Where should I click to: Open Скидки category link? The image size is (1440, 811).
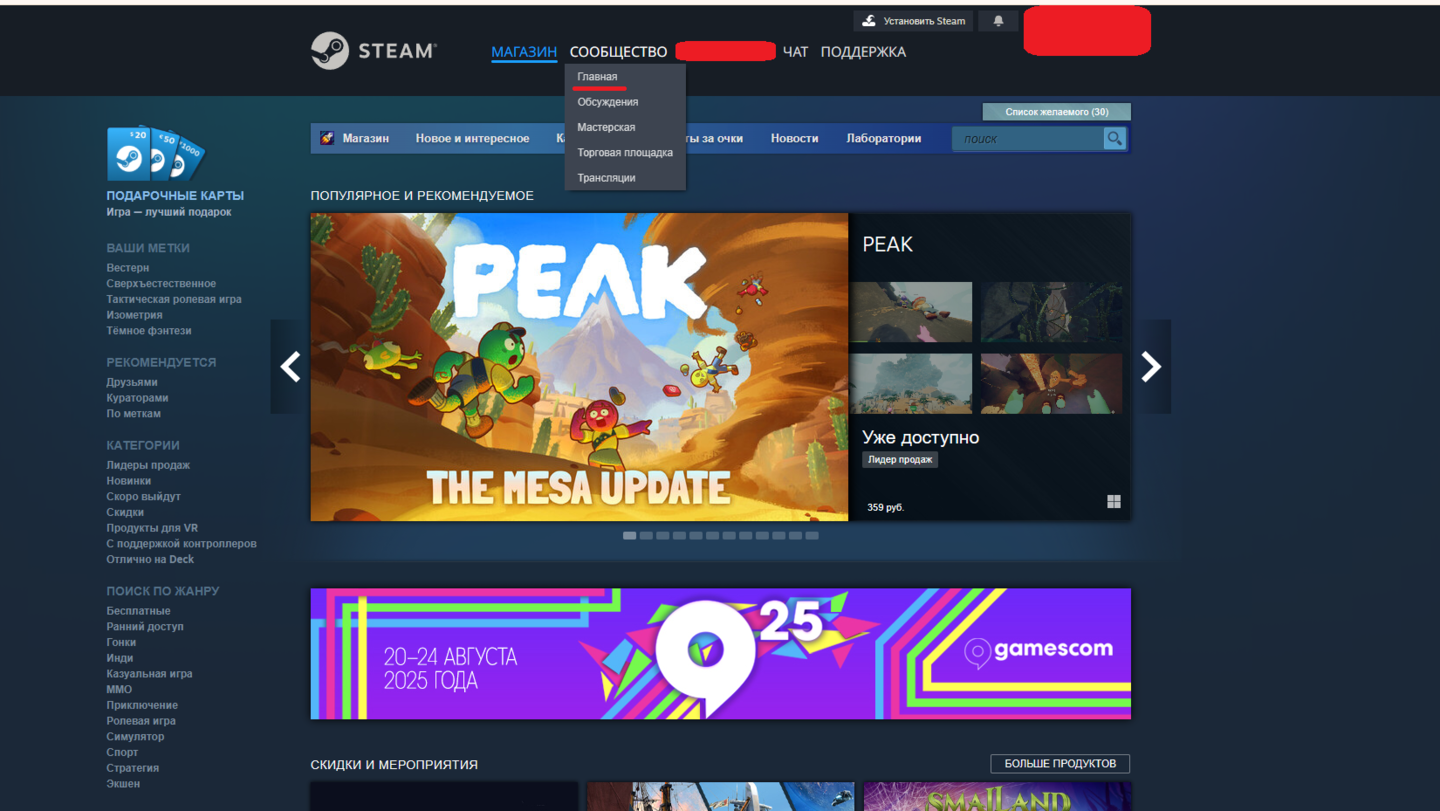coord(125,512)
